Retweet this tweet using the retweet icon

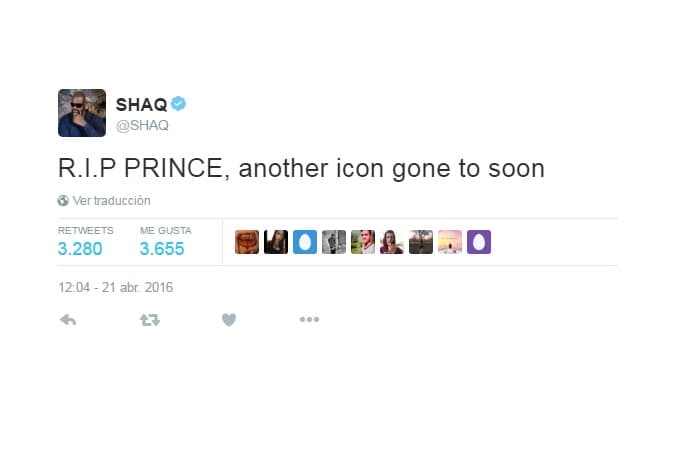pos(150,320)
